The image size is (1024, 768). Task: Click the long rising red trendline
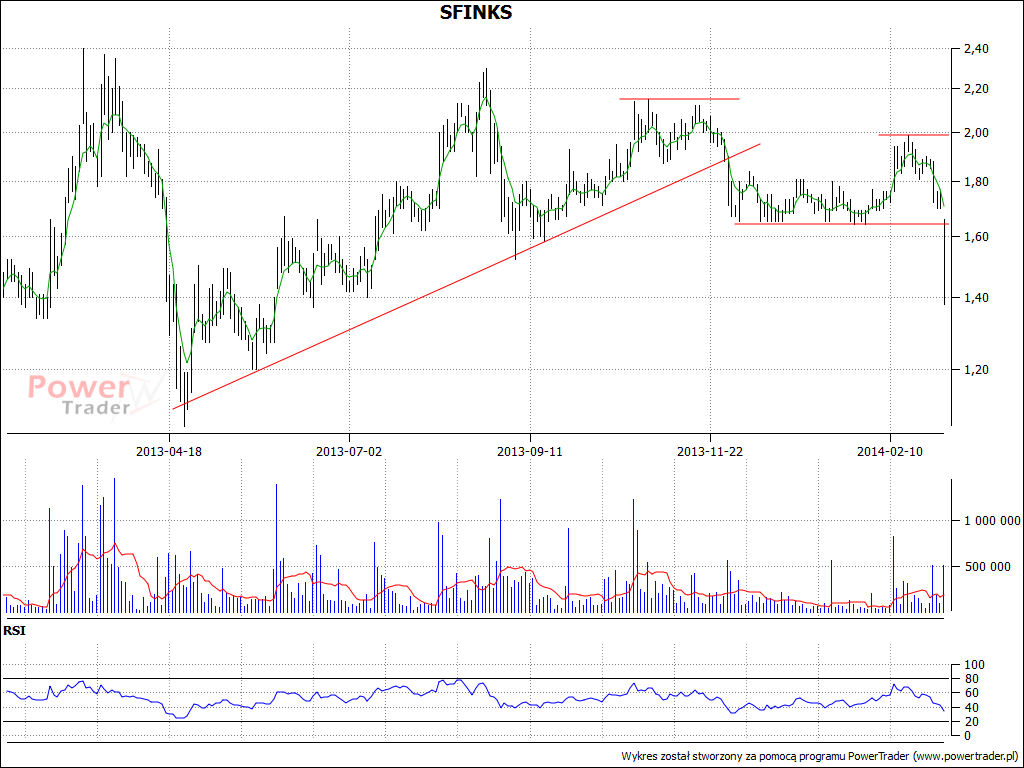coord(466,276)
